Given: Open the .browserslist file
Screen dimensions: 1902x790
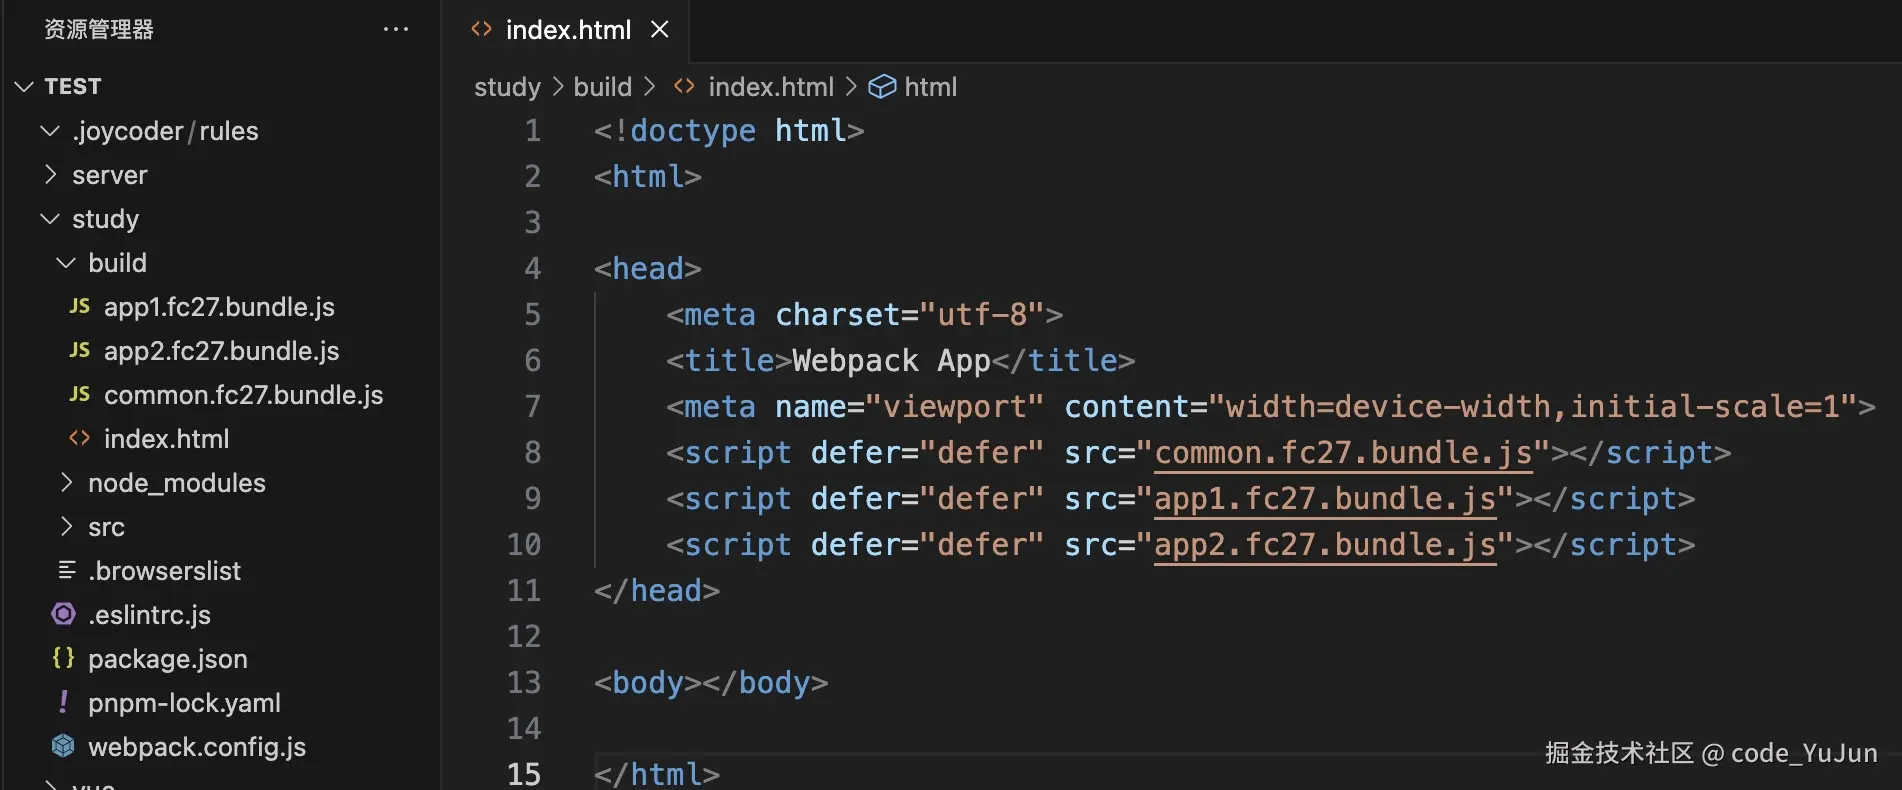Looking at the screenshot, I should [x=164, y=571].
